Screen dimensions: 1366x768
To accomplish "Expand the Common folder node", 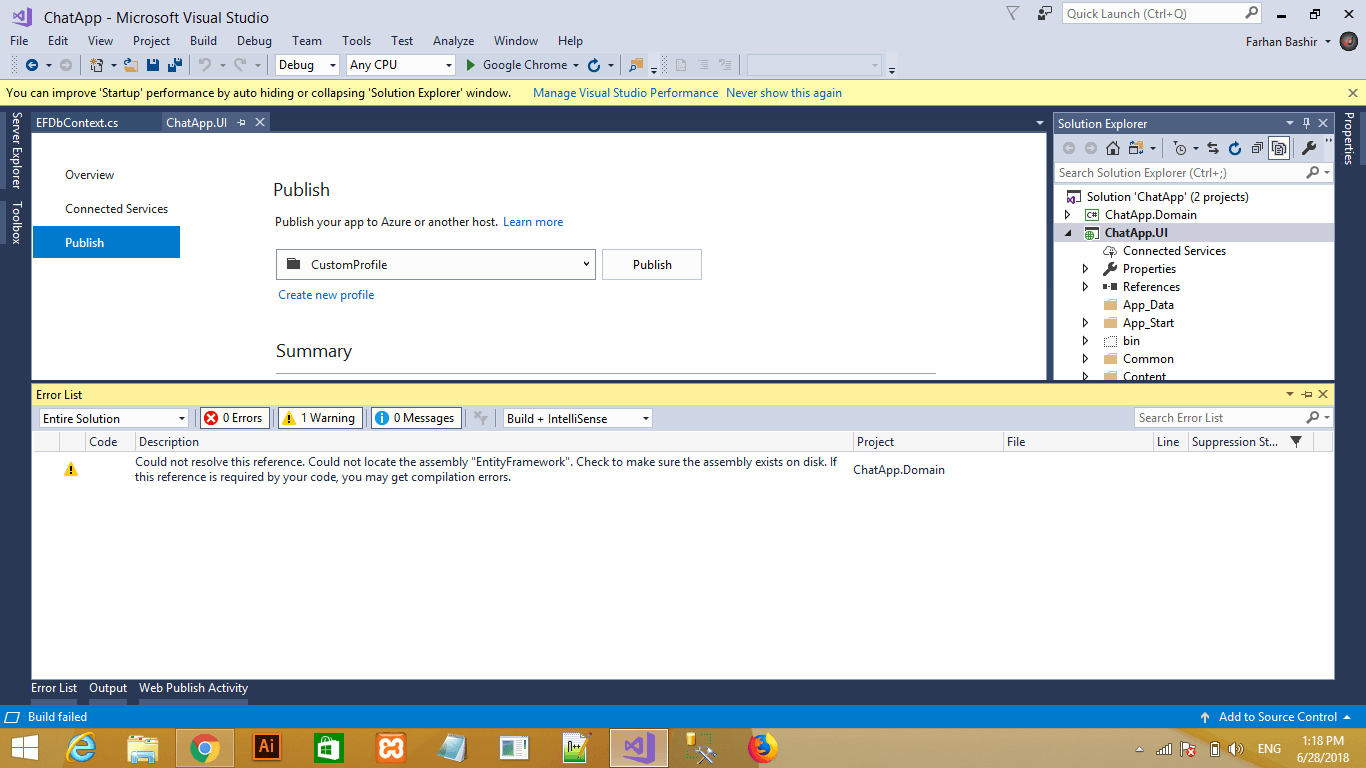I will (1086, 359).
